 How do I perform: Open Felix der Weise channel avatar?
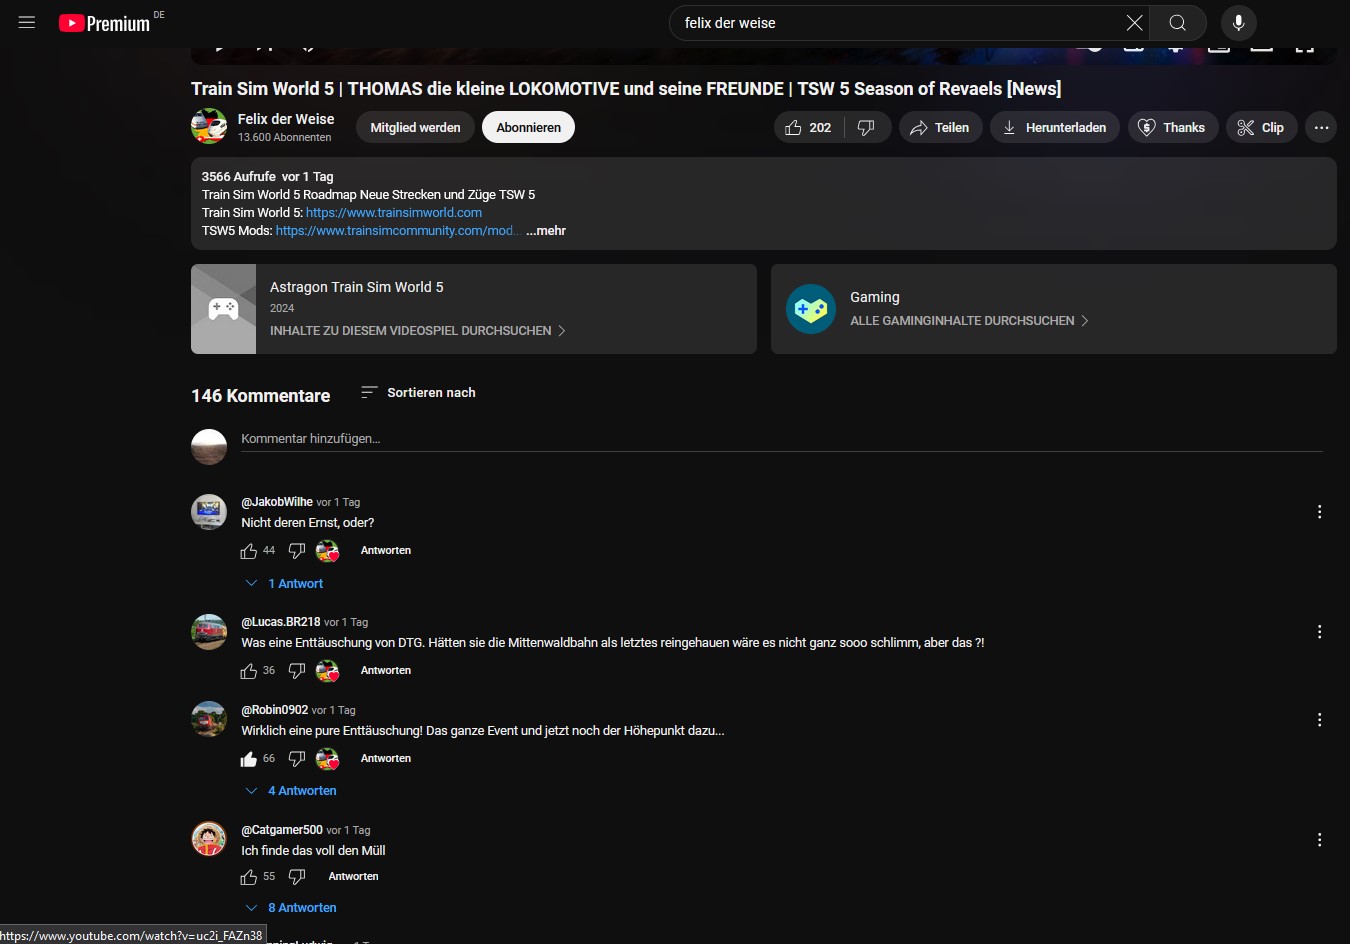point(209,126)
